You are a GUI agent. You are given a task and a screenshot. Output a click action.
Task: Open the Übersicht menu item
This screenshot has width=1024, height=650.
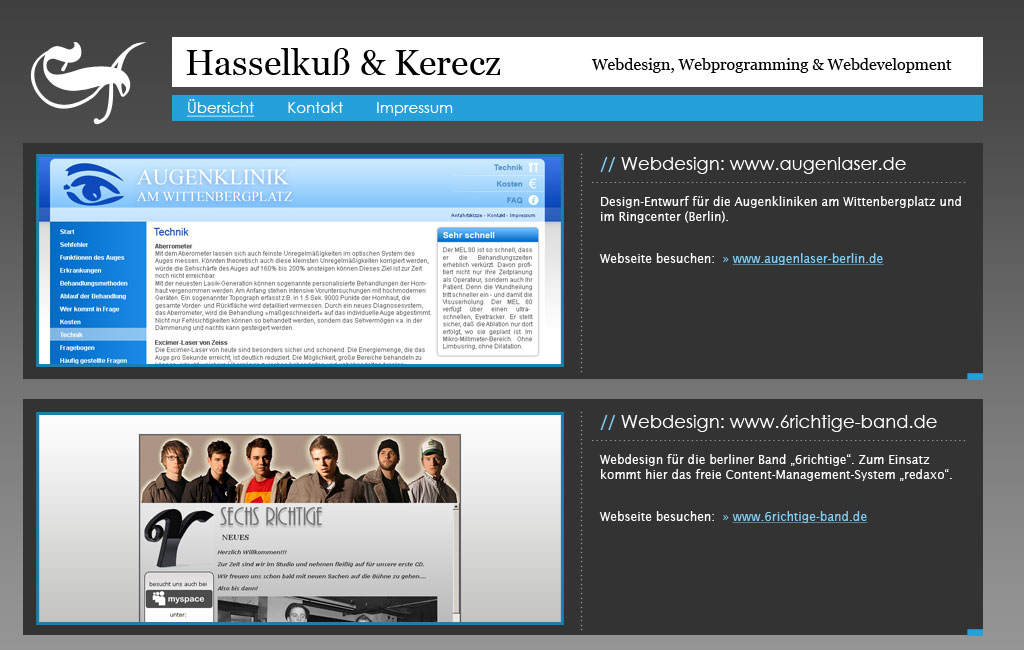point(220,108)
